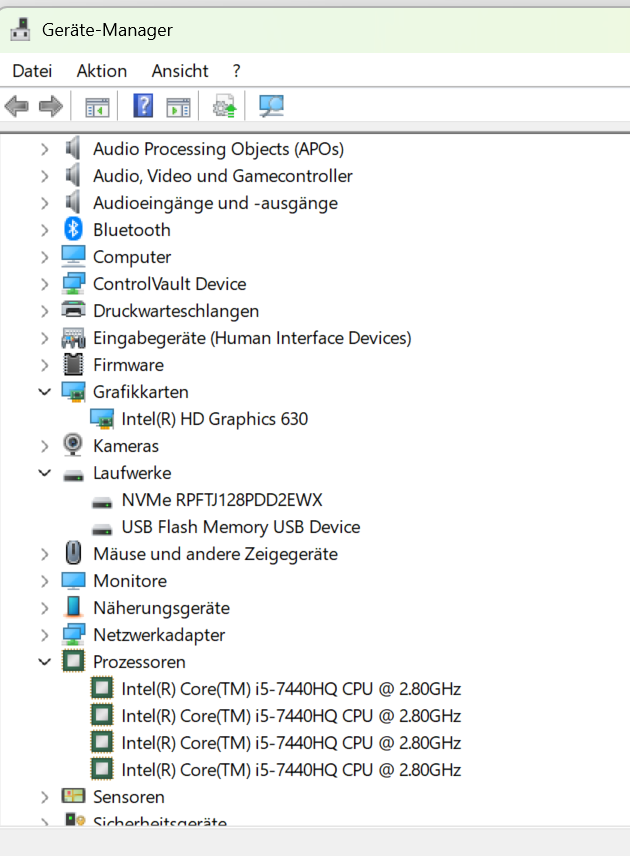Click the Geräte-Manager title bar icon
This screenshot has width=630, height=856.
21,29
